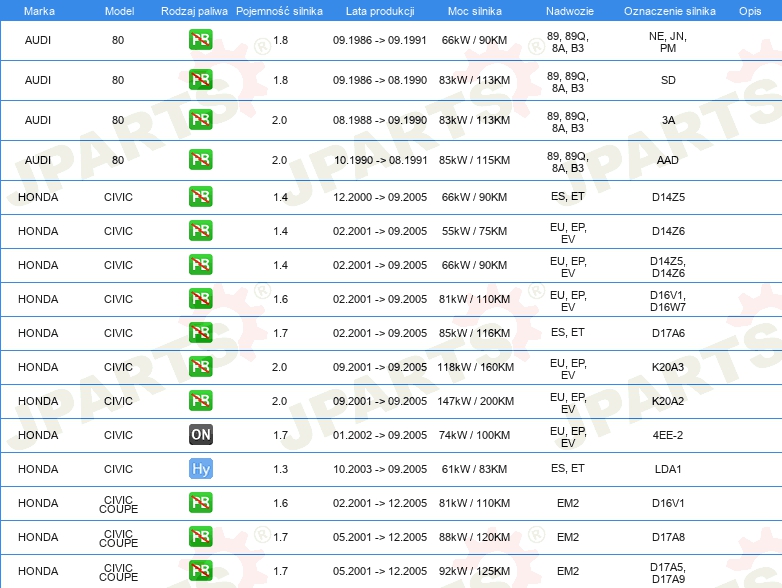
Task: Click production years 01.2002 -> 09.2005
Action: pos(380,435)
